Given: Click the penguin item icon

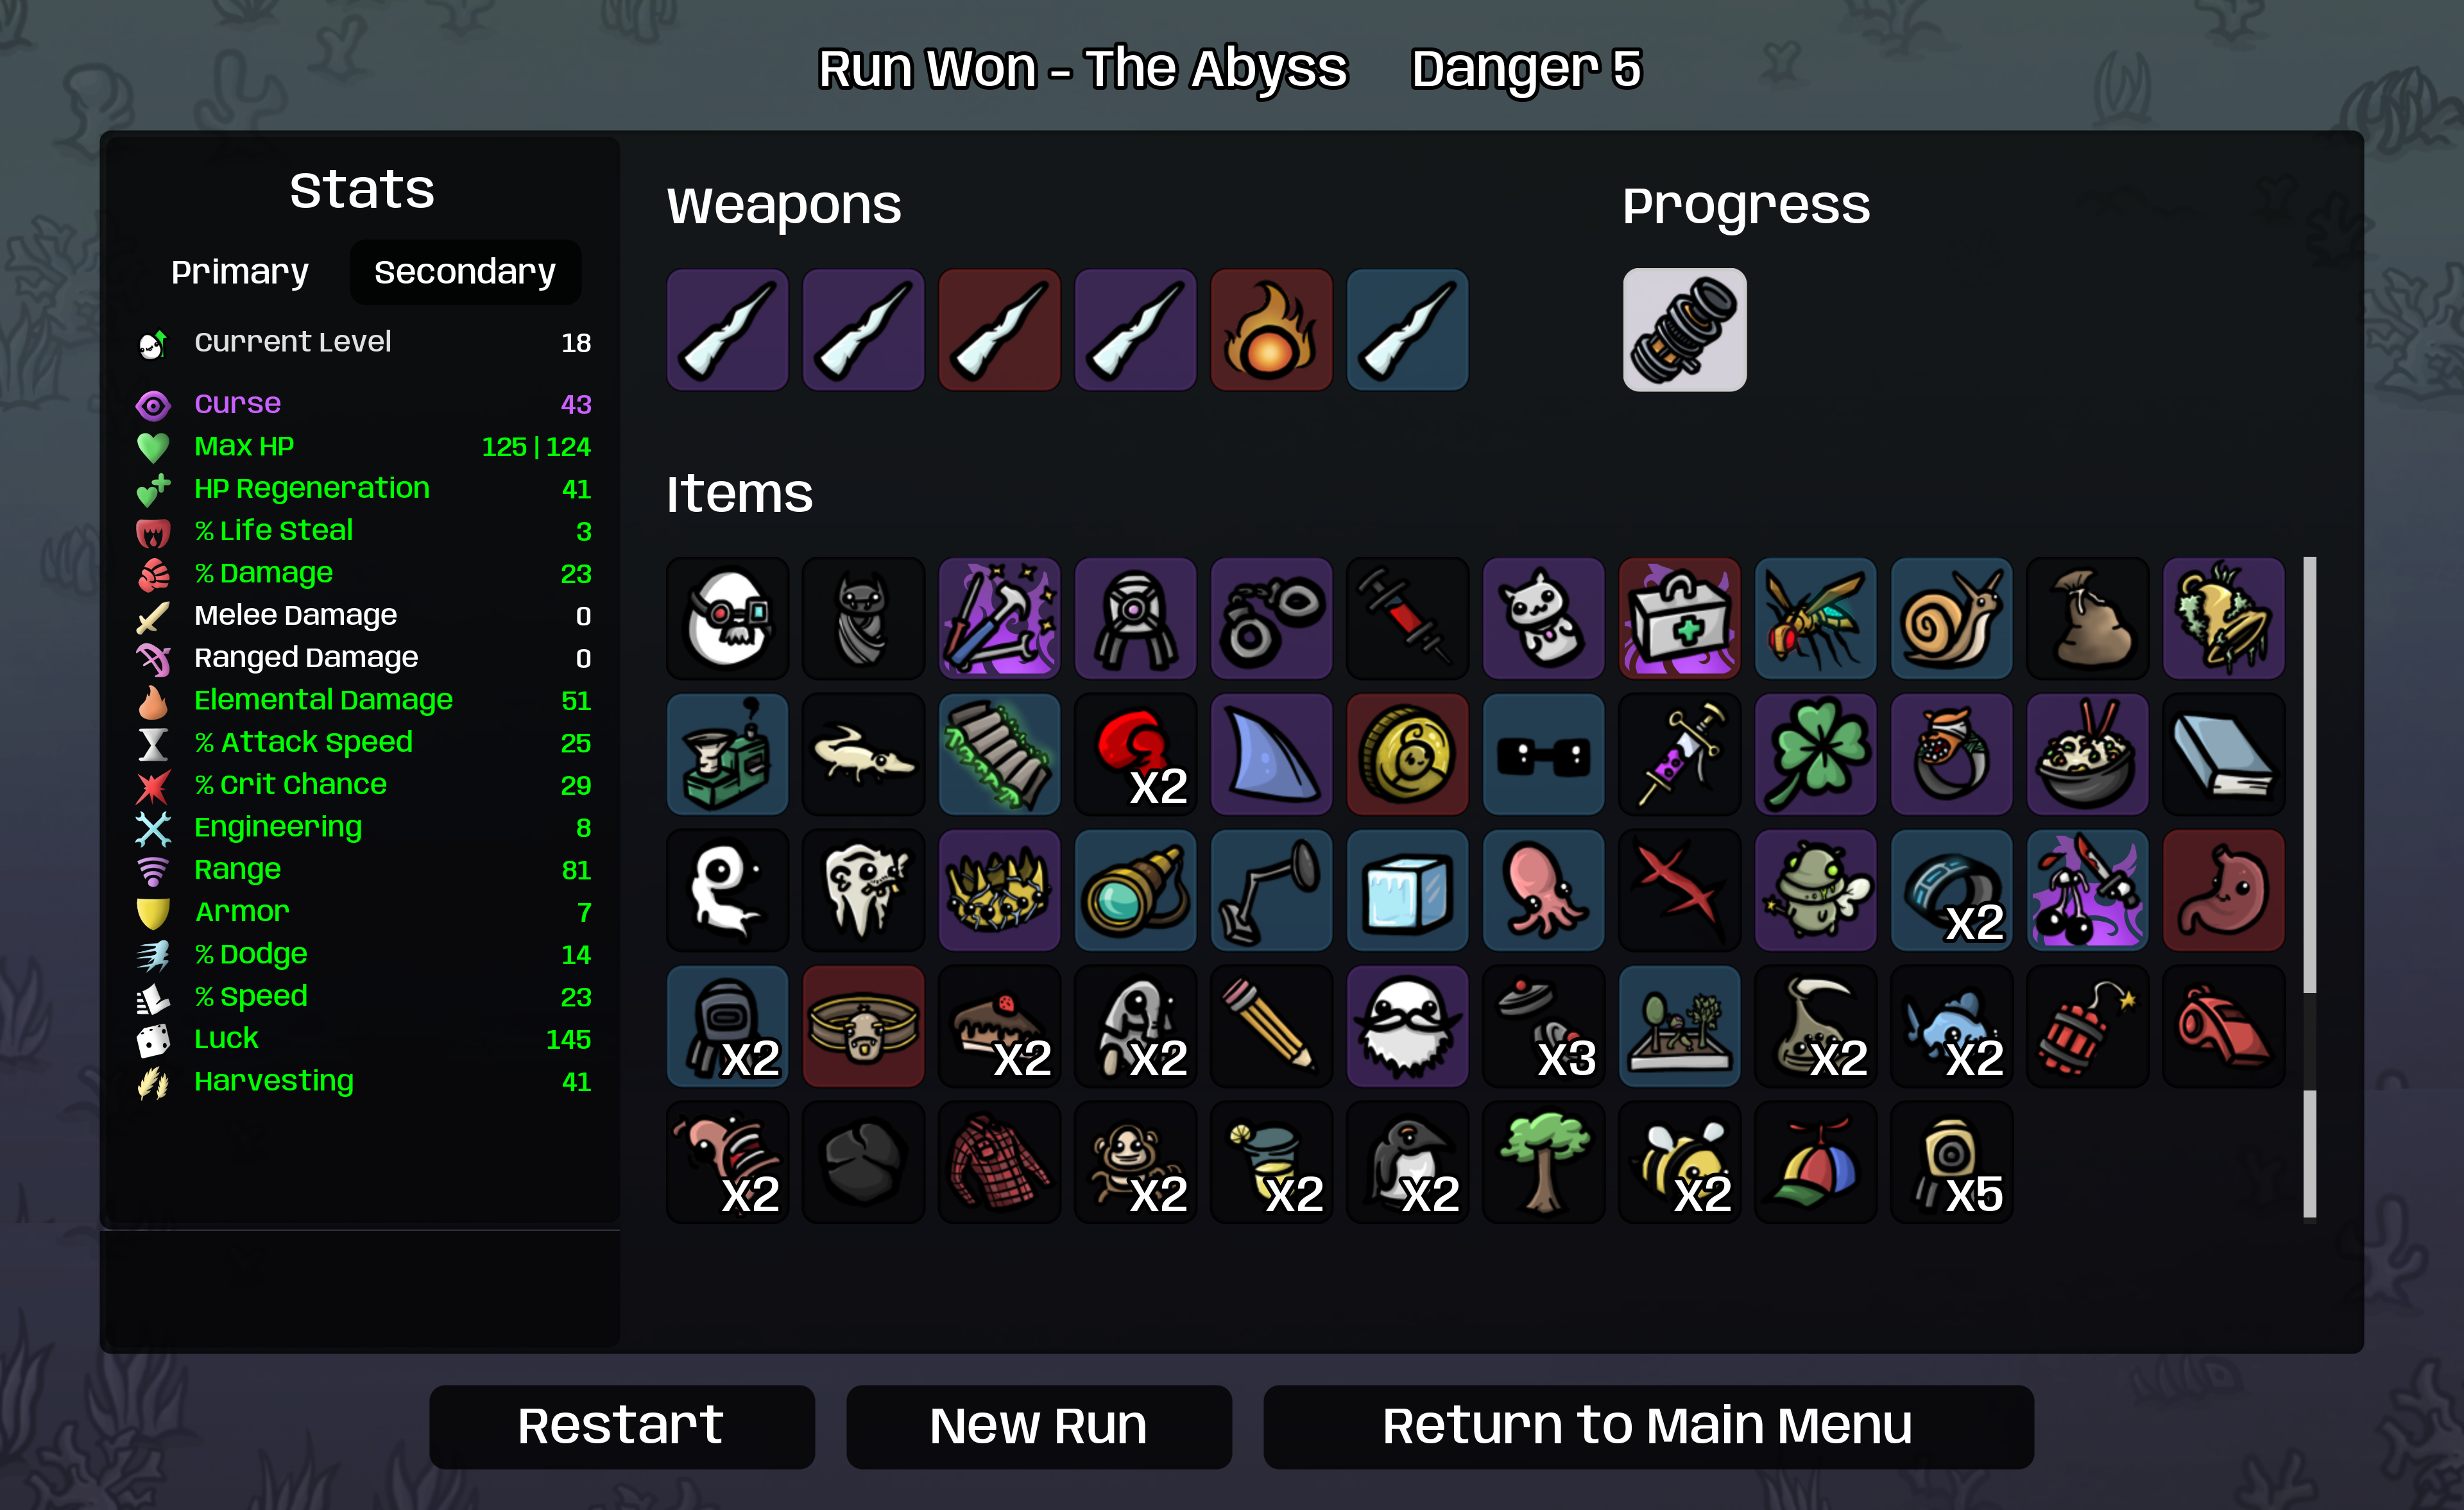Looking at the screenshot, I should click(1407, 1162).
